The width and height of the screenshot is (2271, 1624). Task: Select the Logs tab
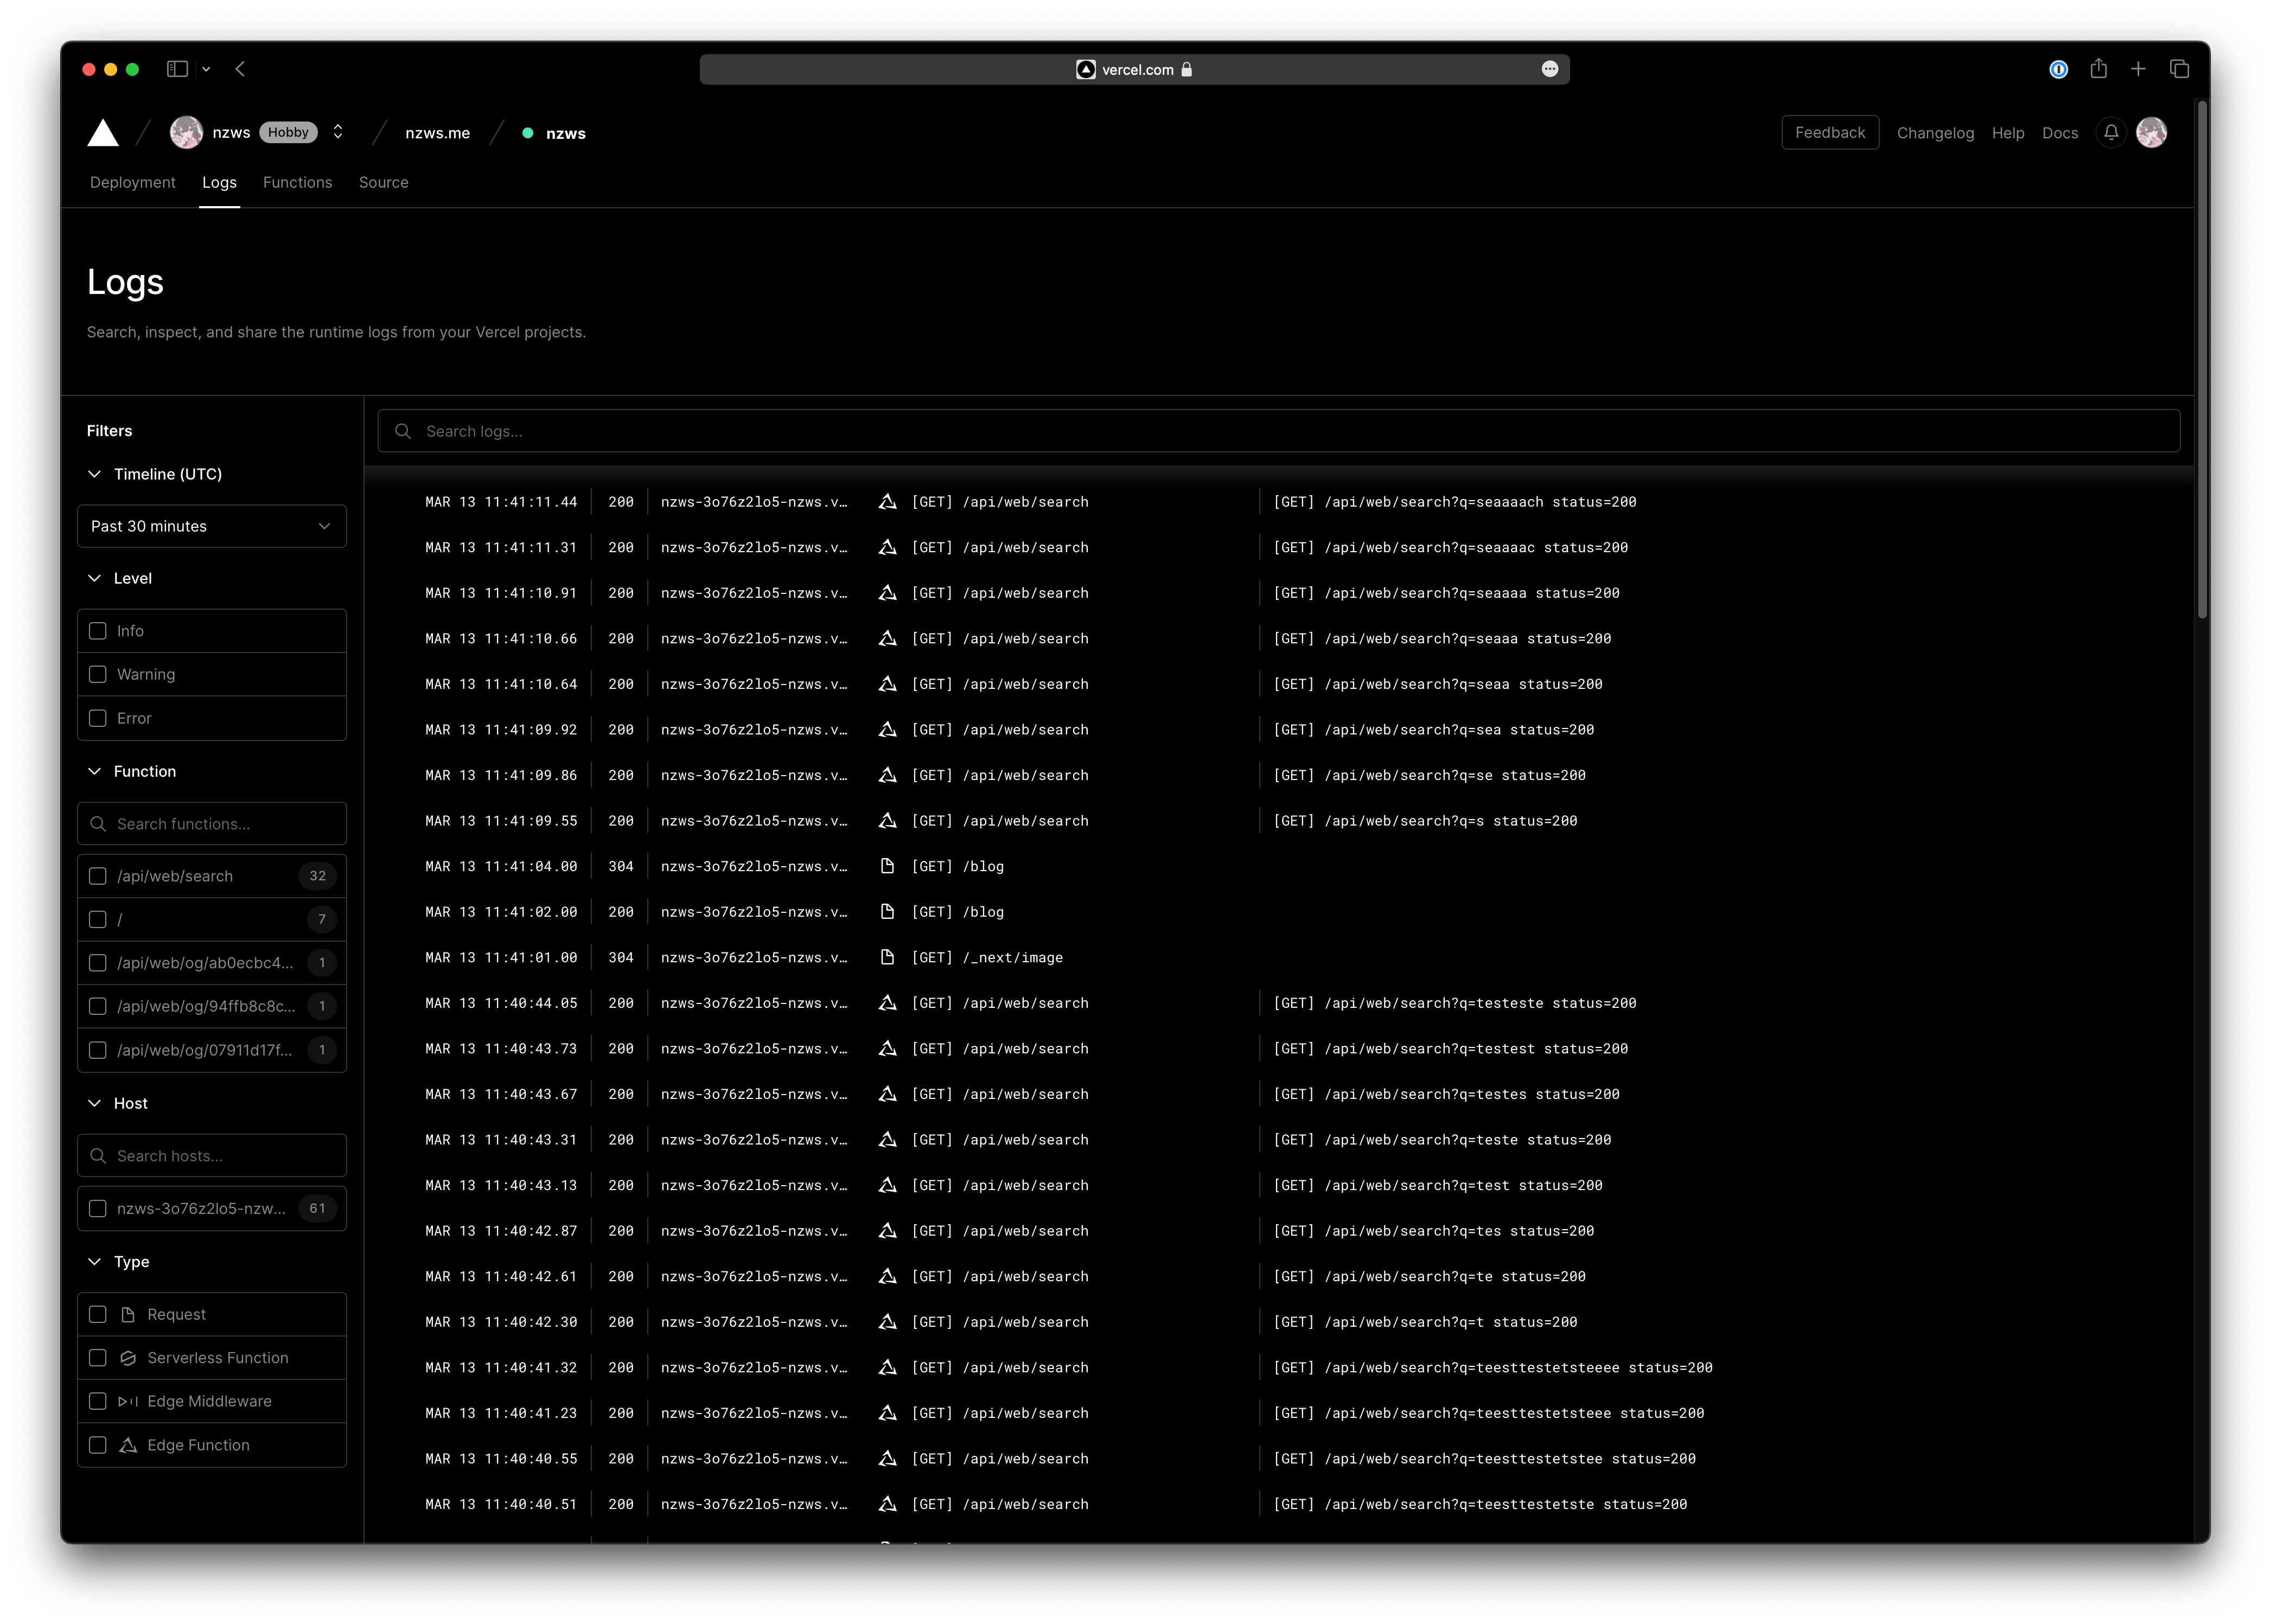pos(219,182)
